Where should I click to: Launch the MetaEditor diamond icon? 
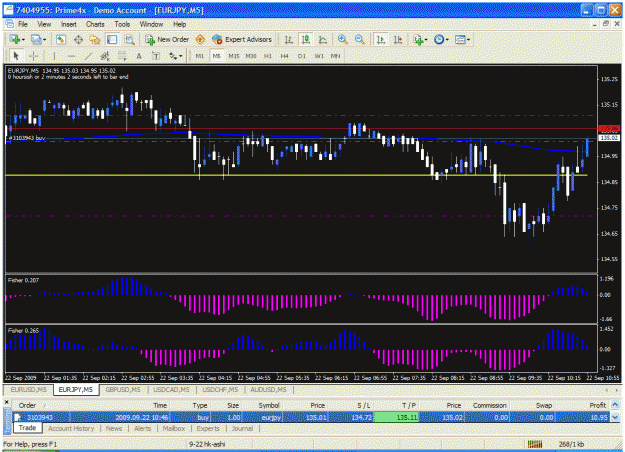[x=200, y=39]
